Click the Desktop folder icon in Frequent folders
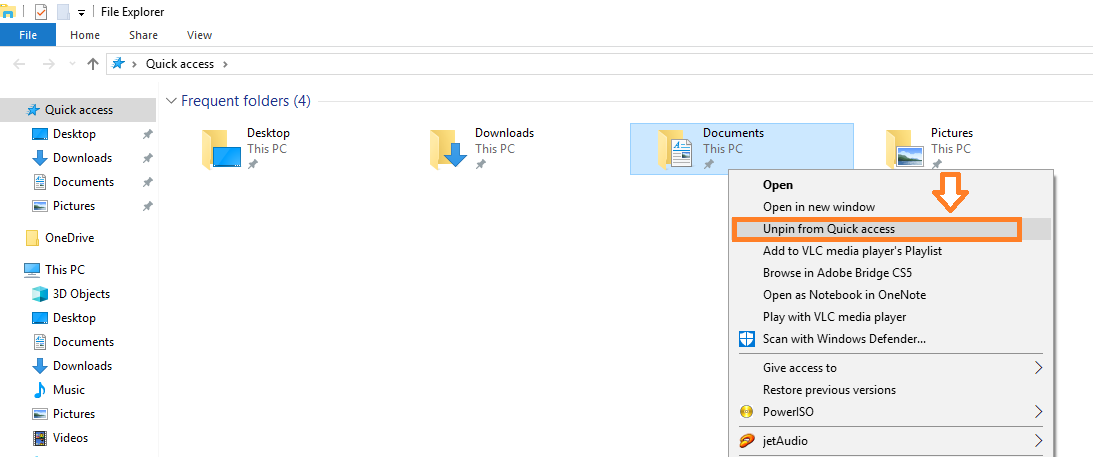This screenshot has width=1093, height=457. pyautogui.click(x=221, y=150)
